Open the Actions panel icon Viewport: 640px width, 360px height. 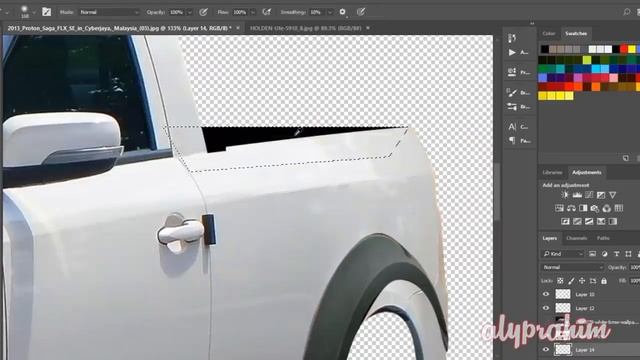point(512,52)
